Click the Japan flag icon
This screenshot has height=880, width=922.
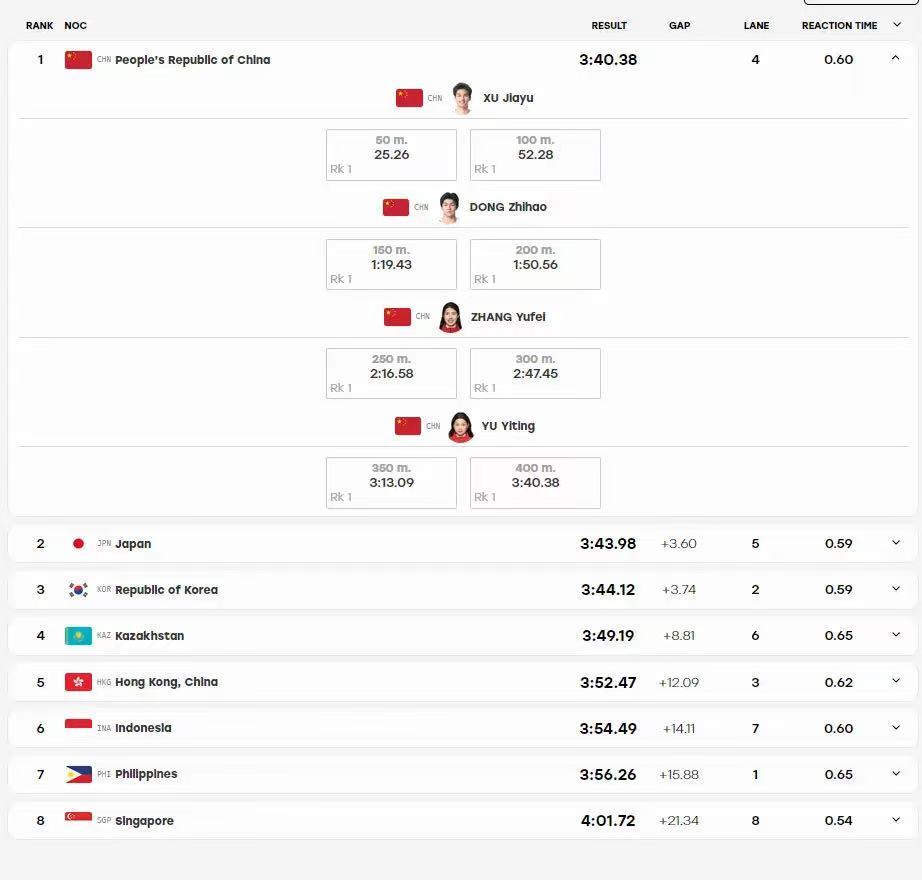[78, 544]
